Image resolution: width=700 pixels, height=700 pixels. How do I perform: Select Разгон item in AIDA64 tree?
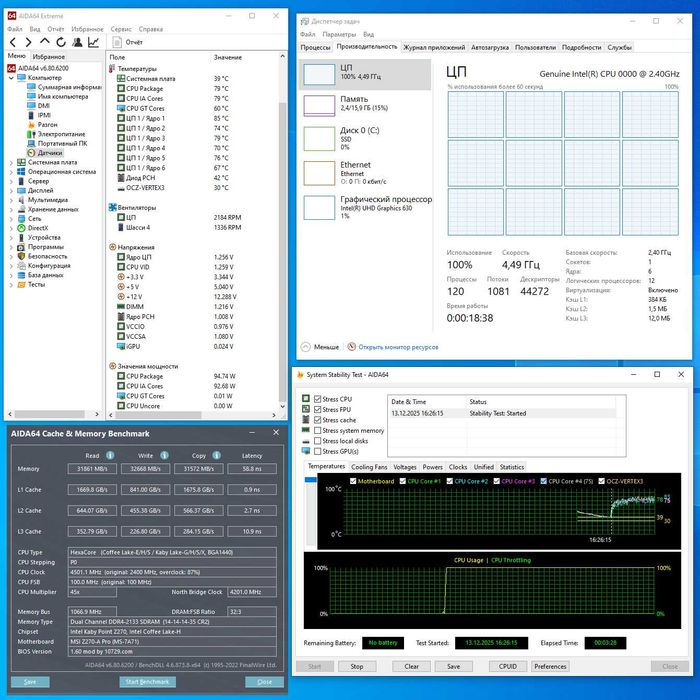tap(42, 125)
